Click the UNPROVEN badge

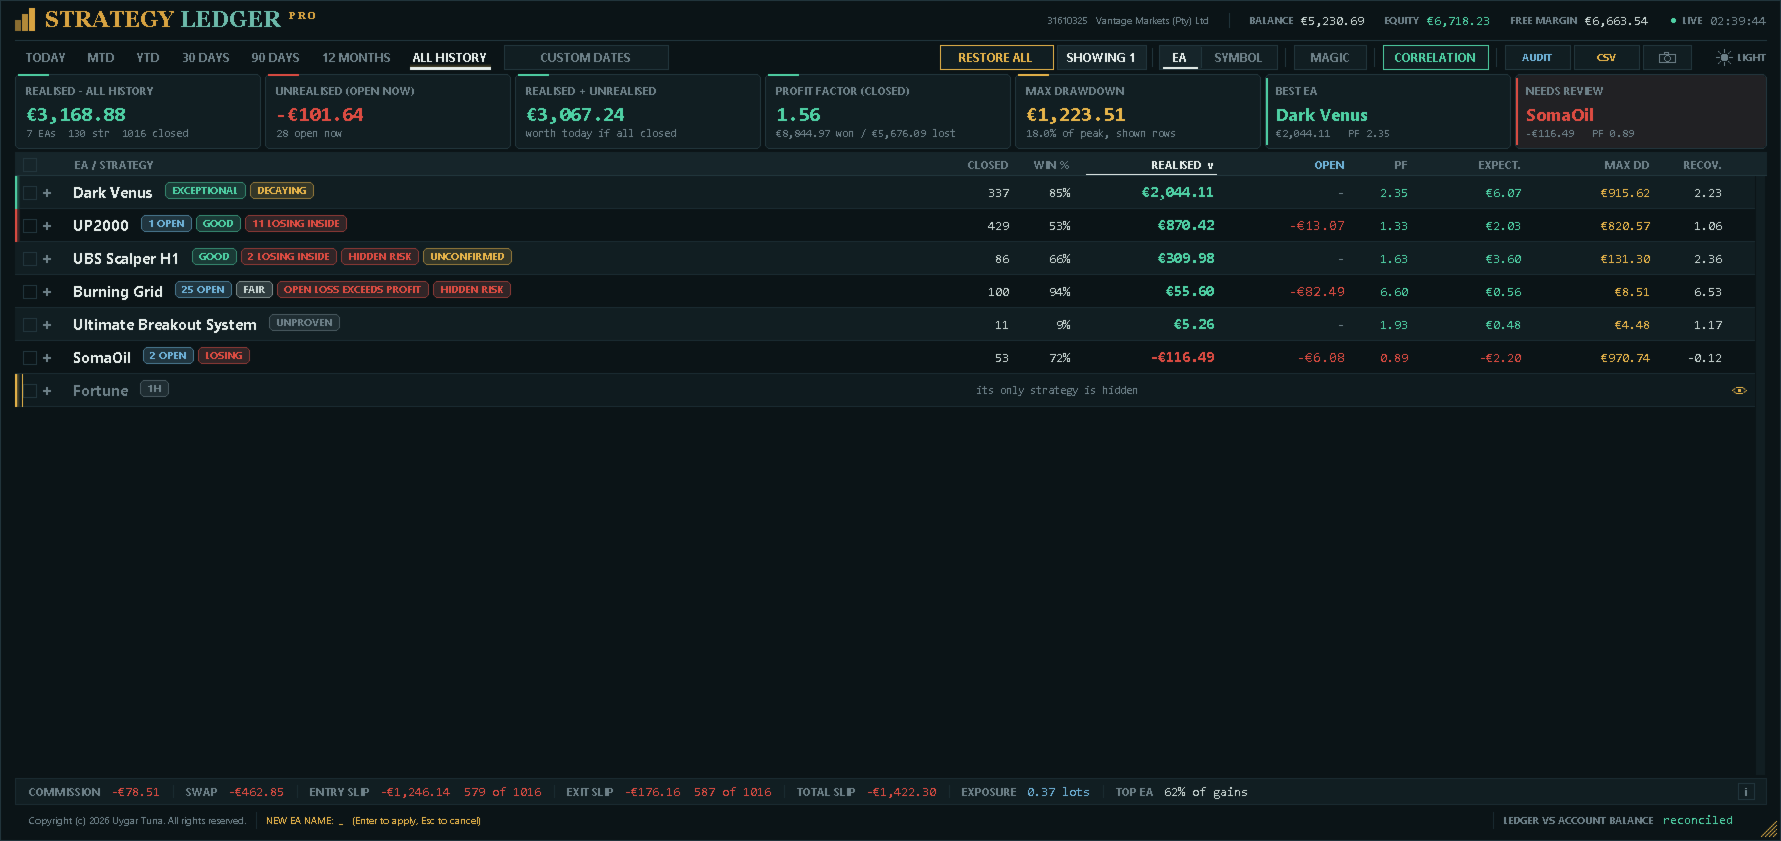coord(304,323)
